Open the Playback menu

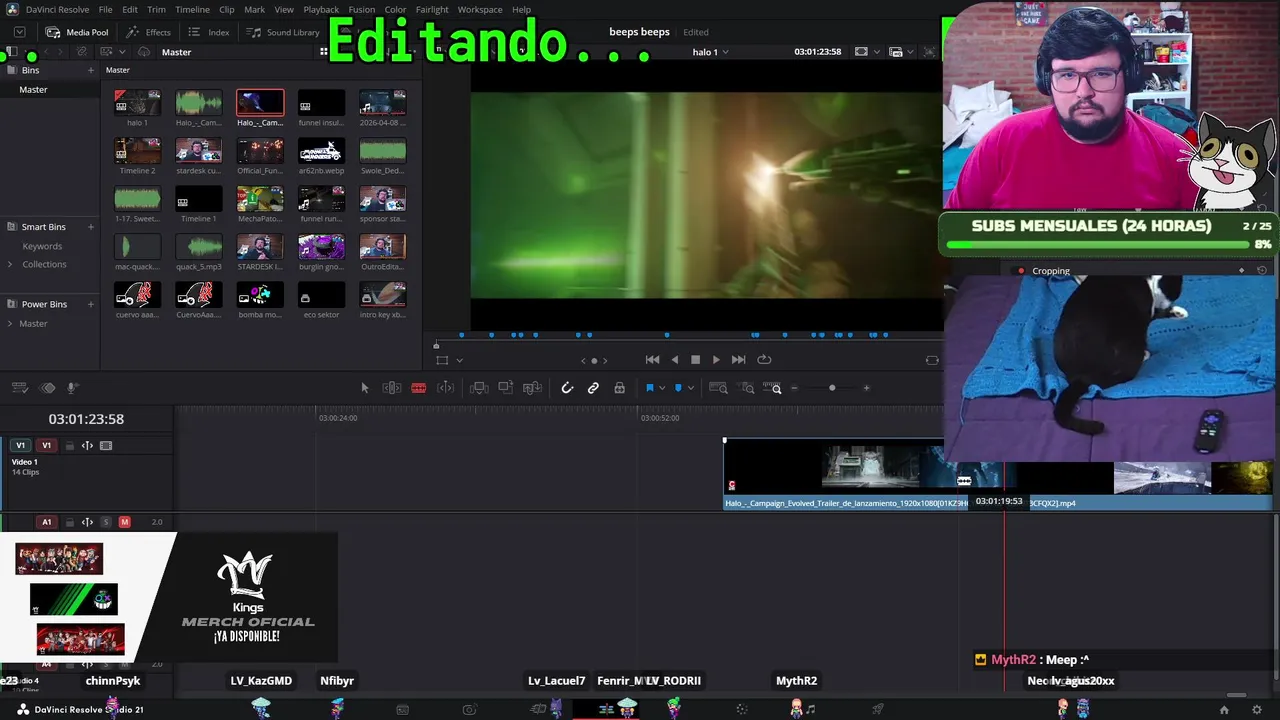(321, 10)
